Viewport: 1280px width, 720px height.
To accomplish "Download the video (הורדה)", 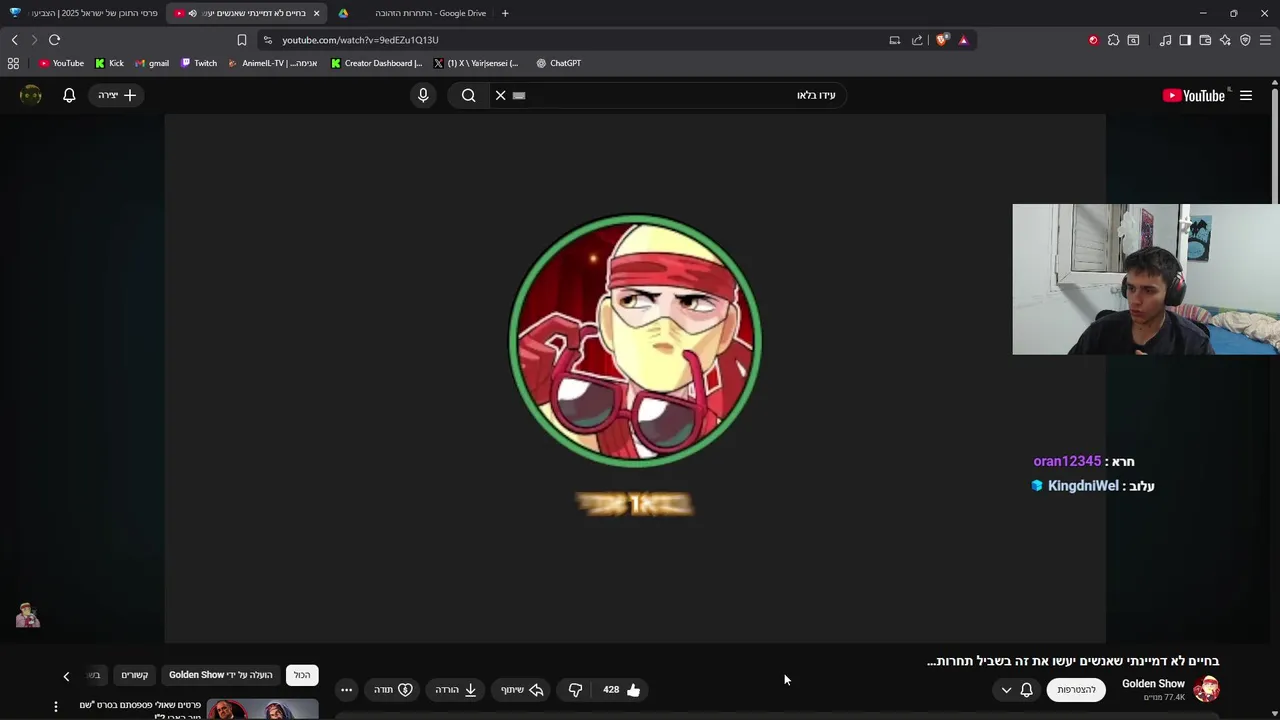I will click(x=455, y=689).
